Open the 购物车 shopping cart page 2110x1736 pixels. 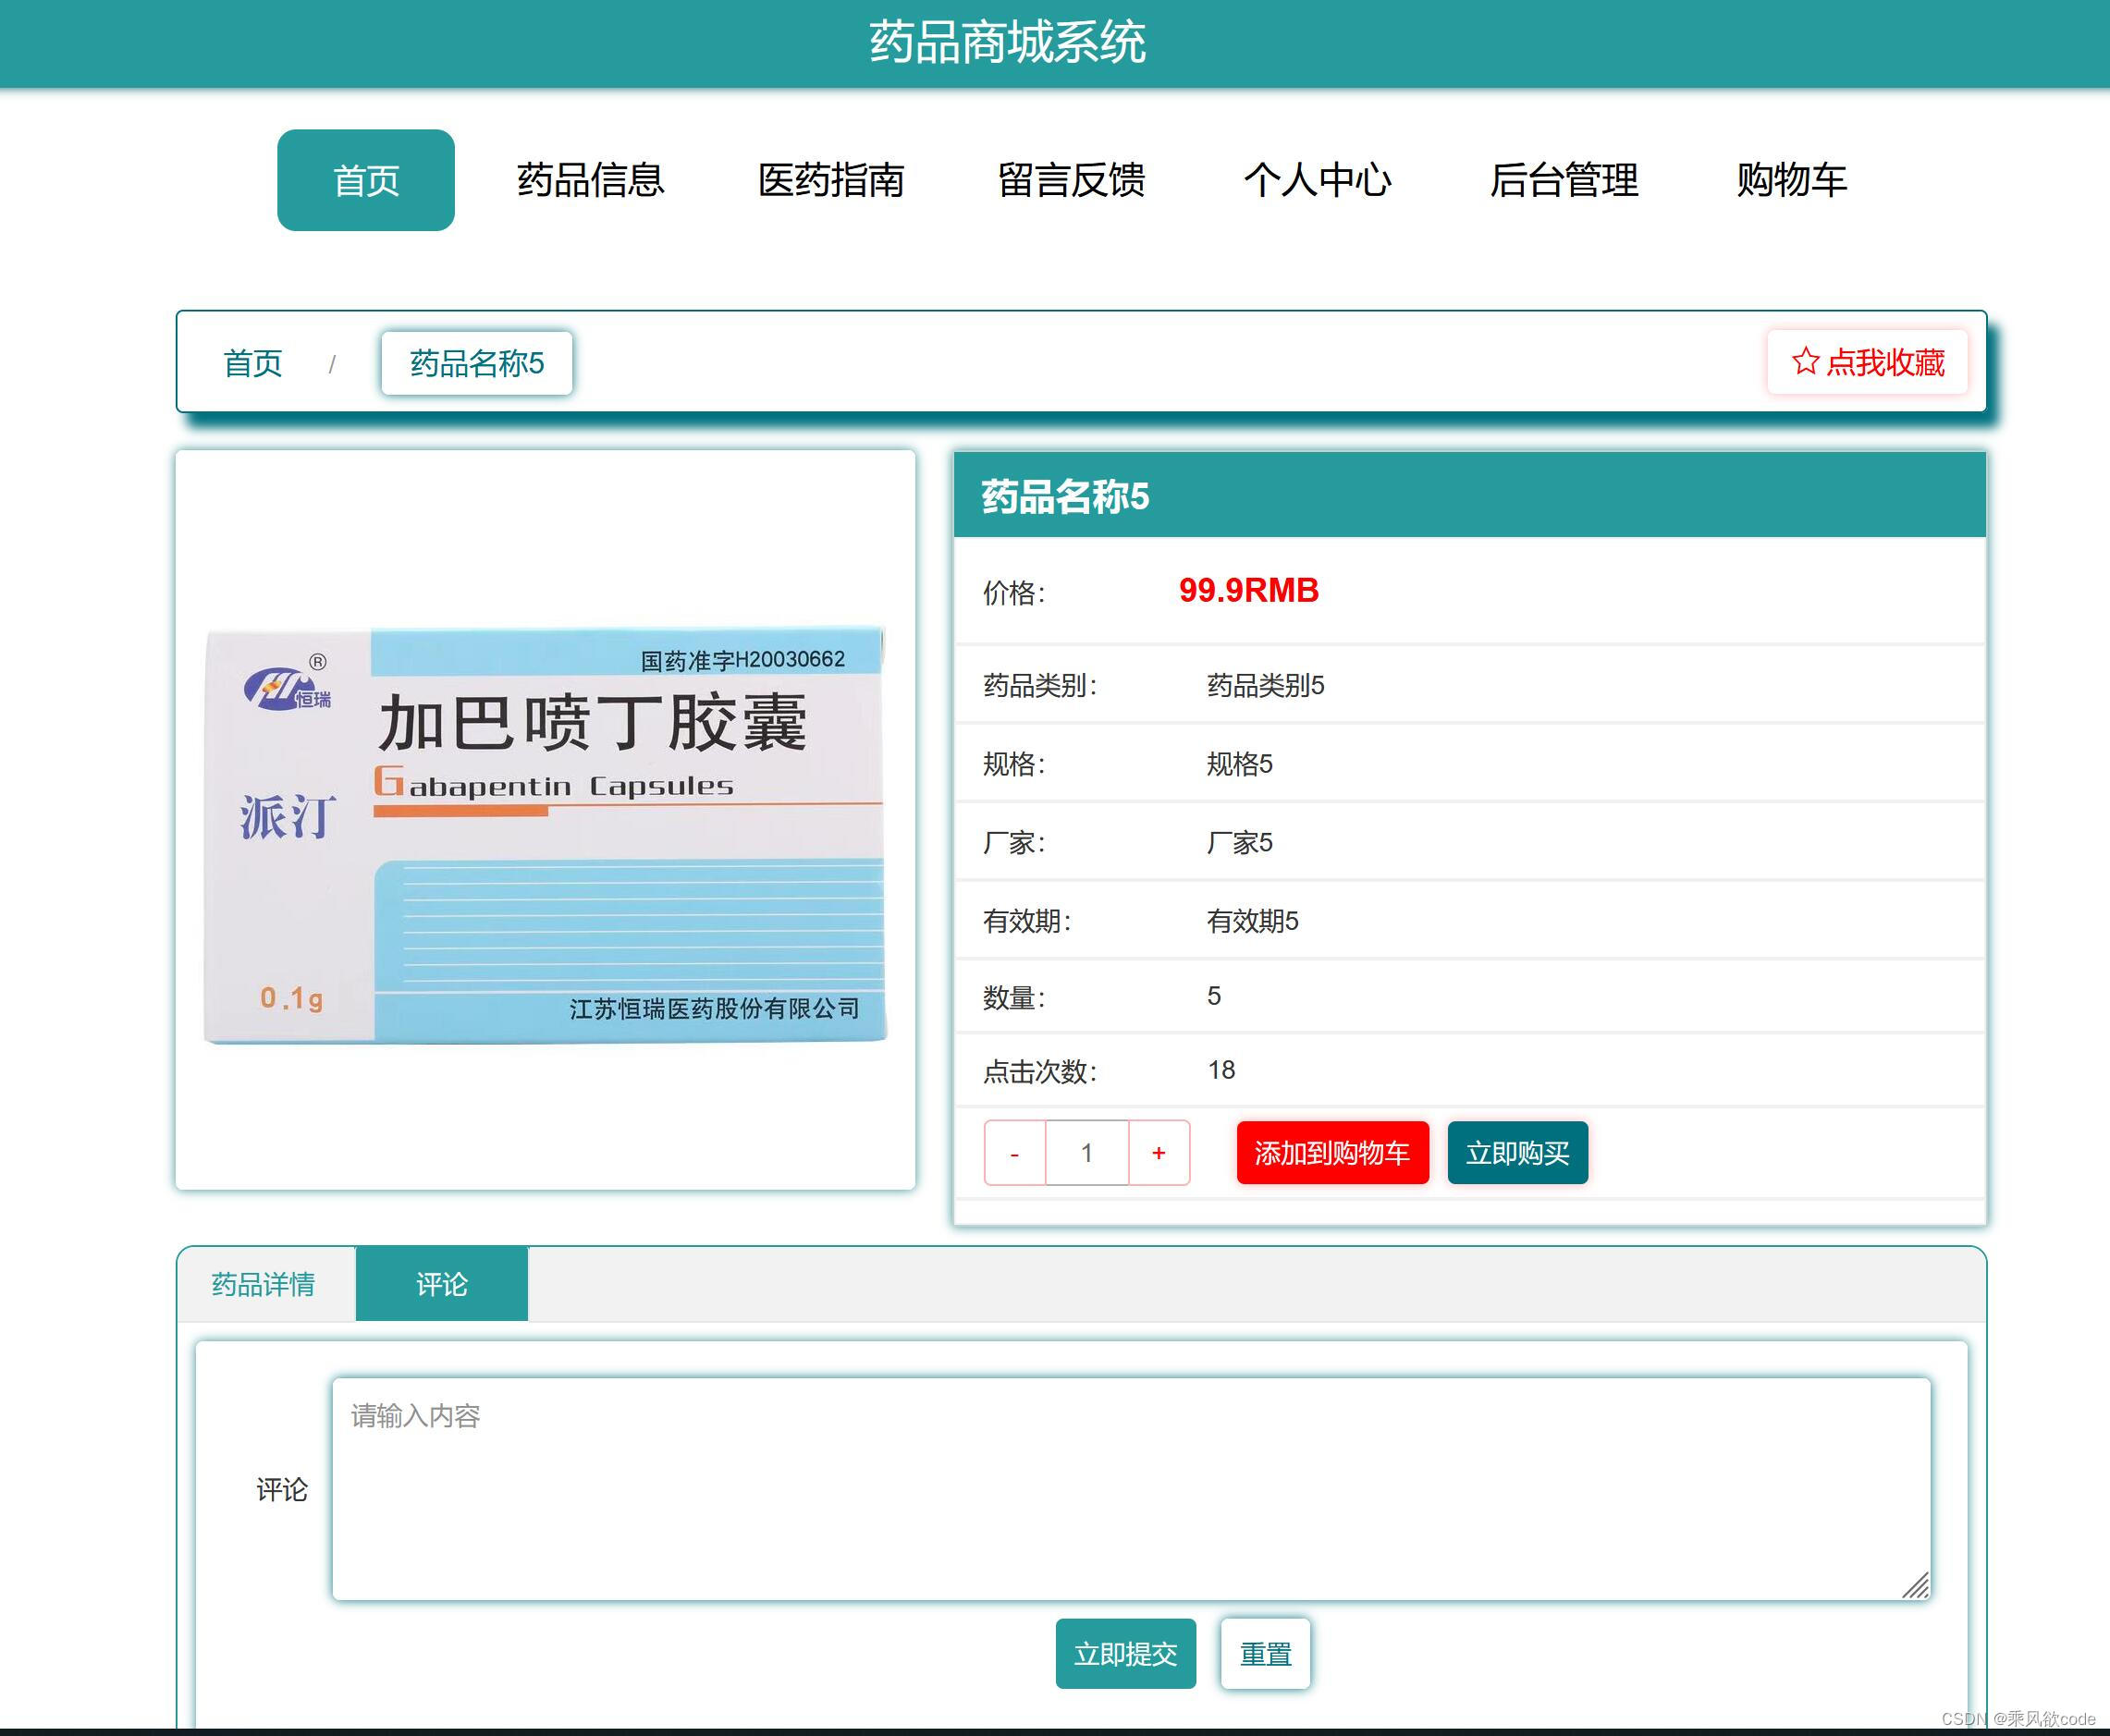(x=1790, y=180)
